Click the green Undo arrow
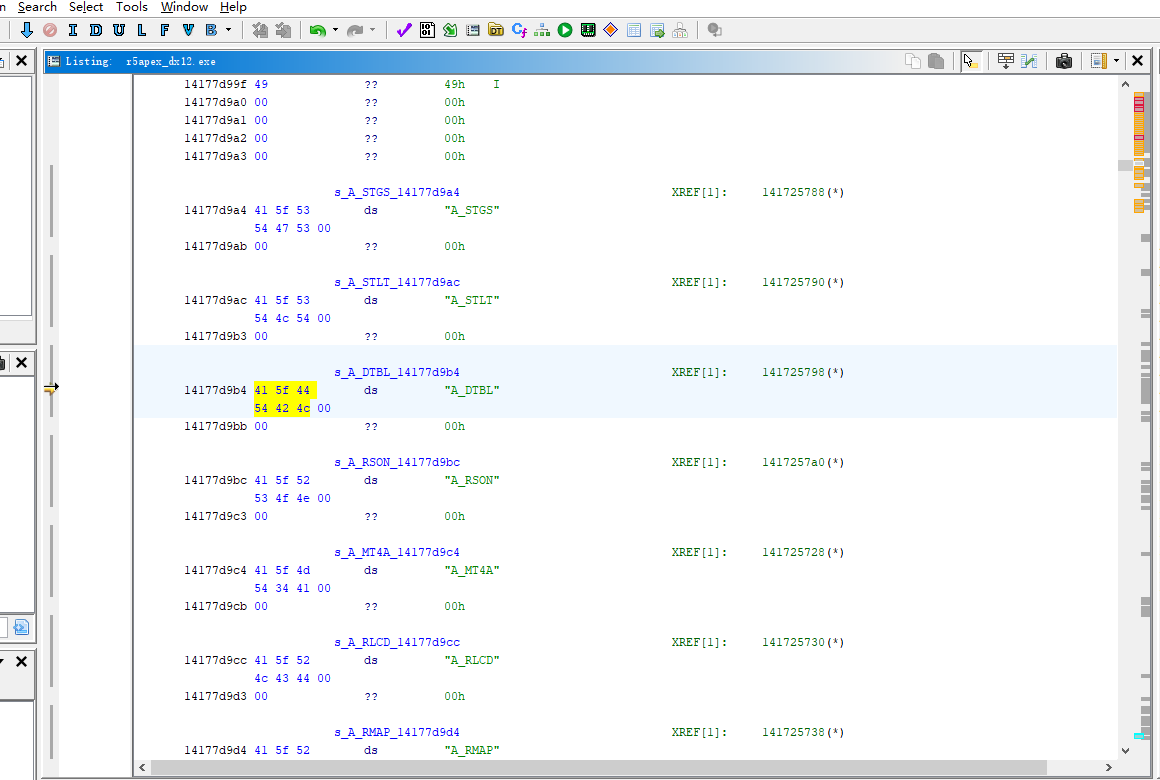This screenshot has width=1160, height=780. pos(317,30)
